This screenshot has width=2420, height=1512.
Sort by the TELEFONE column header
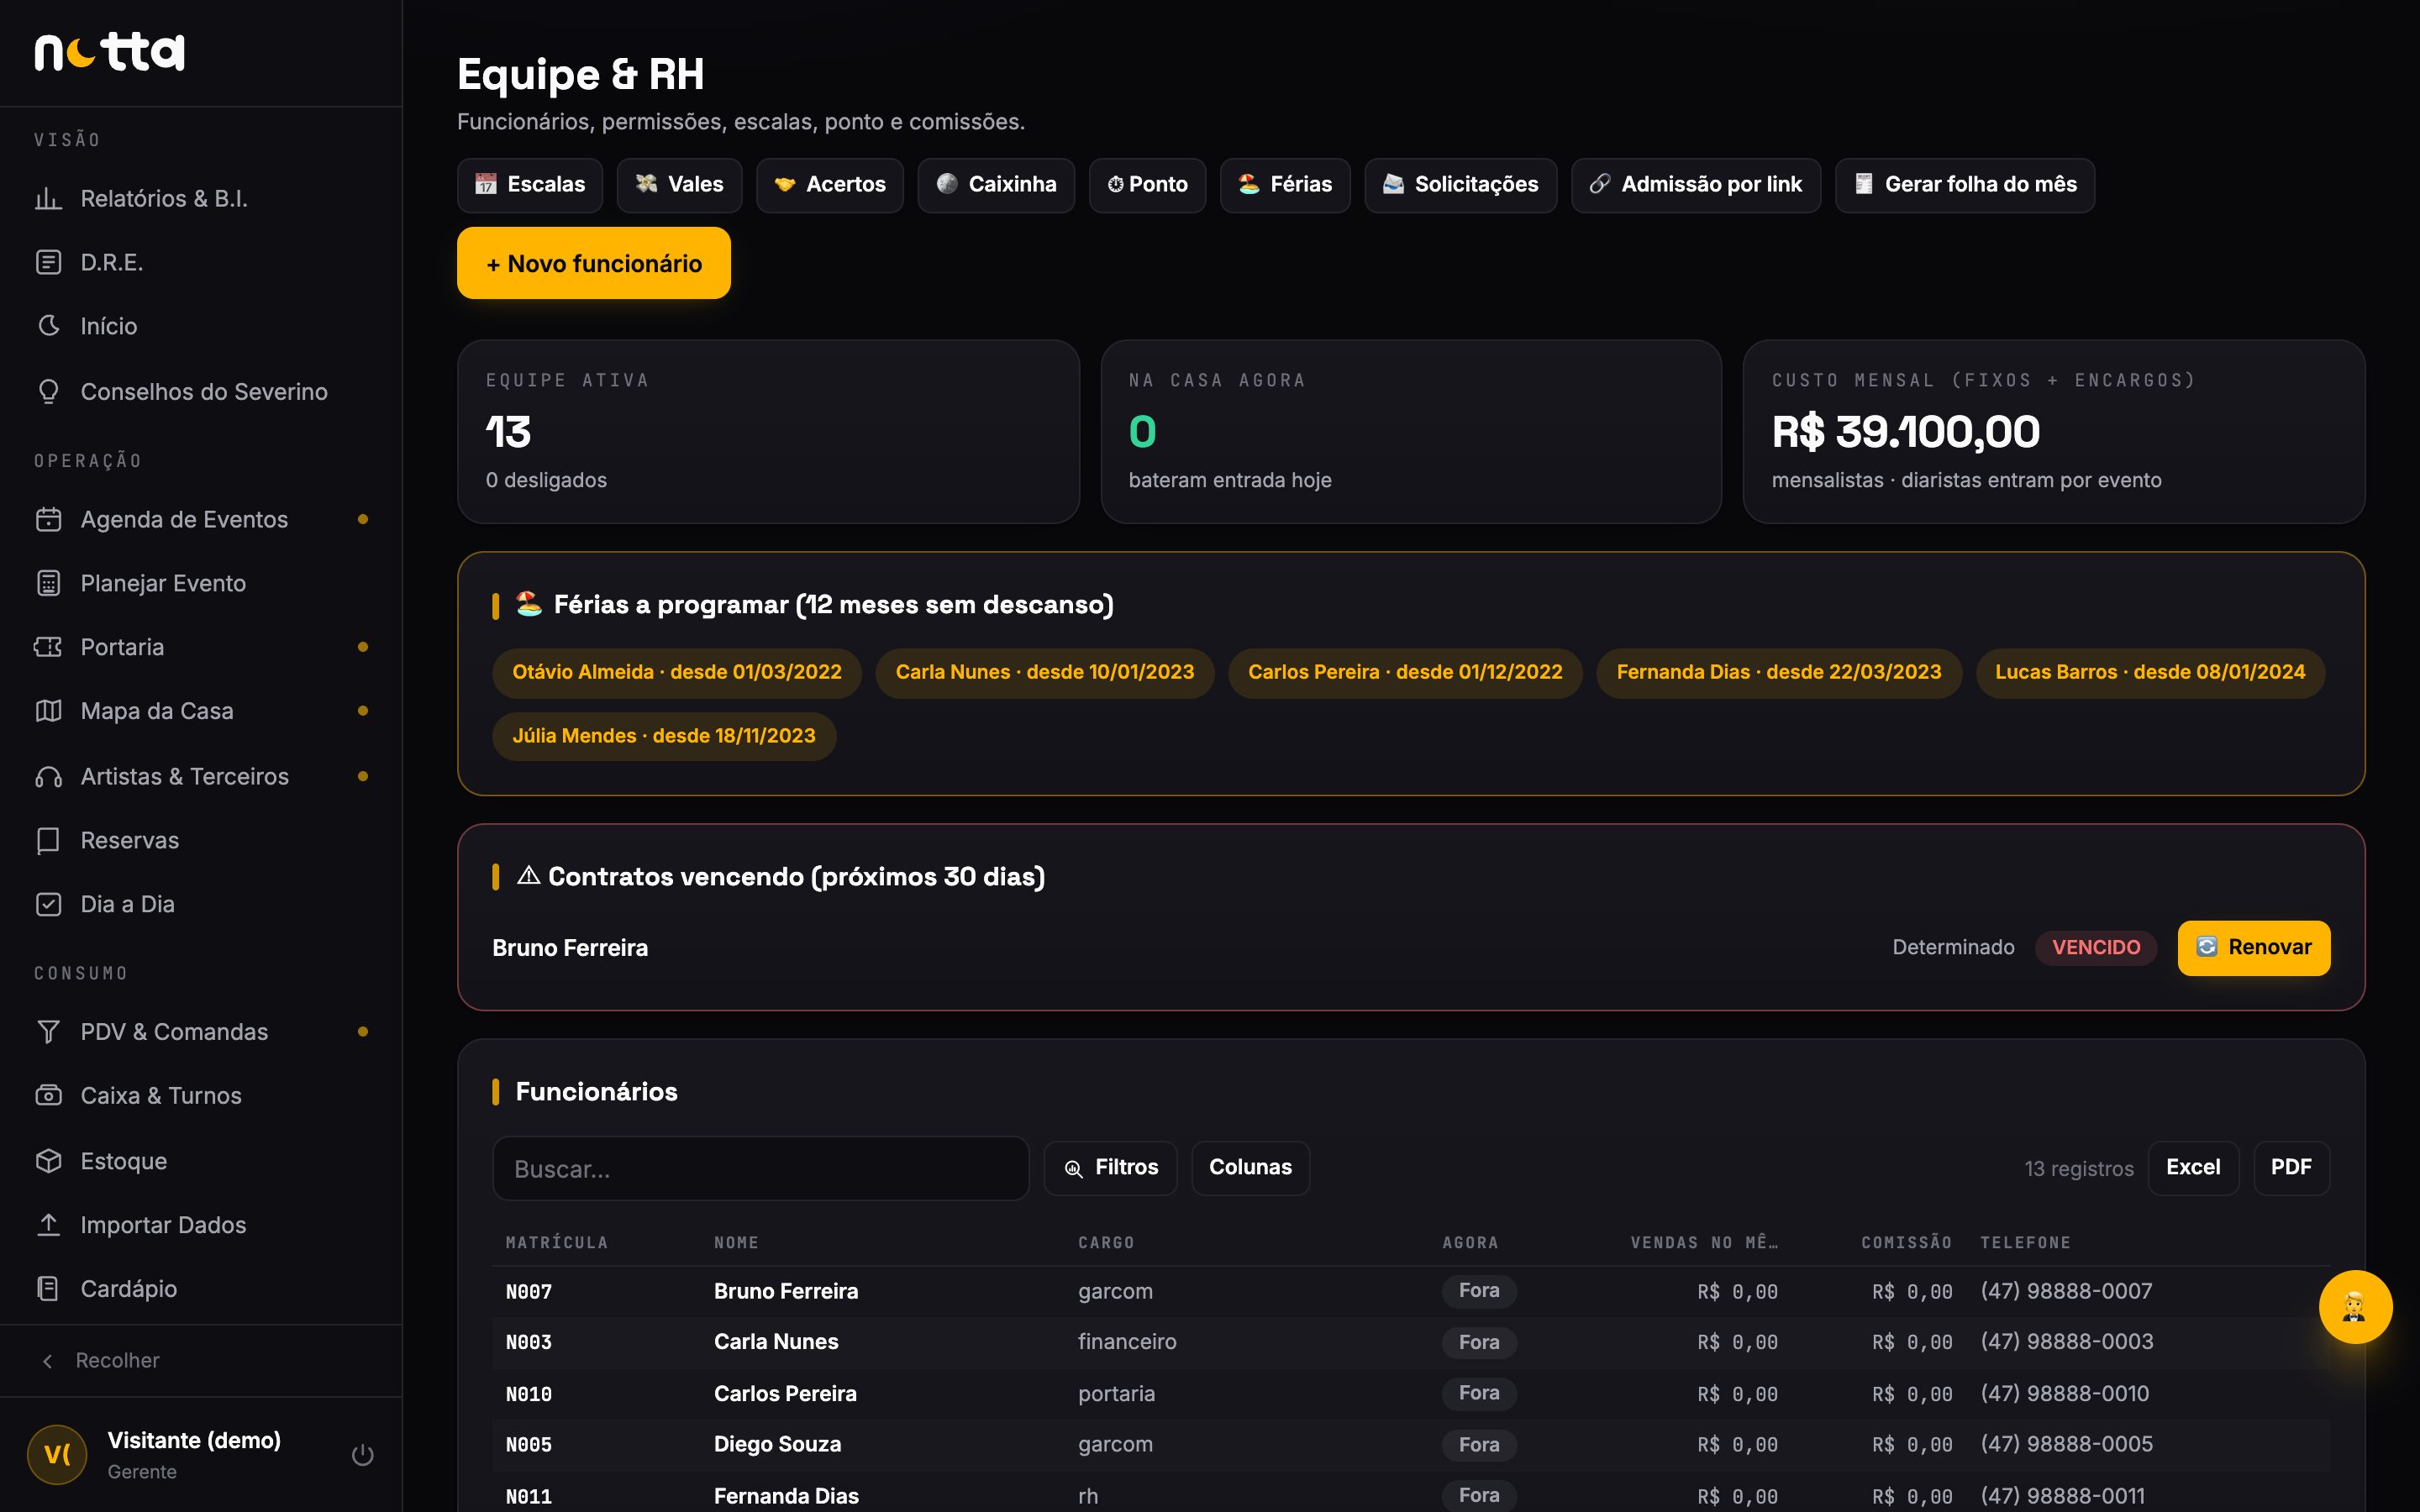pyautogui.click(x=2025, y=1242)
